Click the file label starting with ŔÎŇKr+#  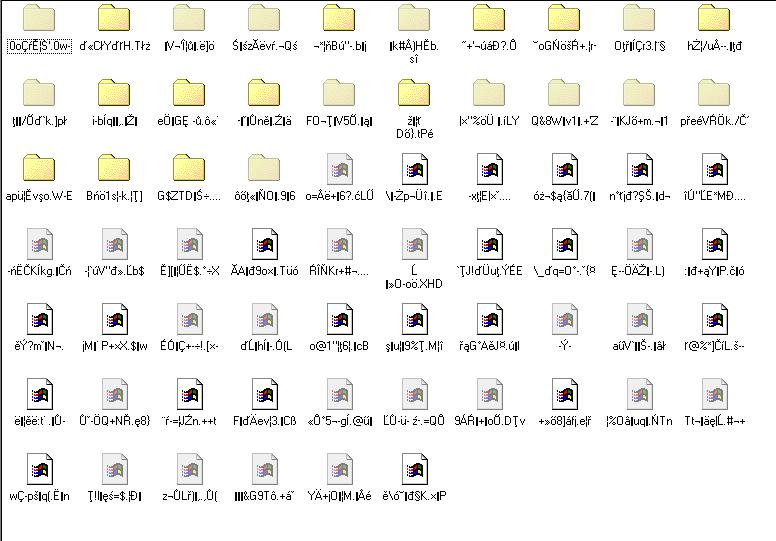(x=339, y=271)
